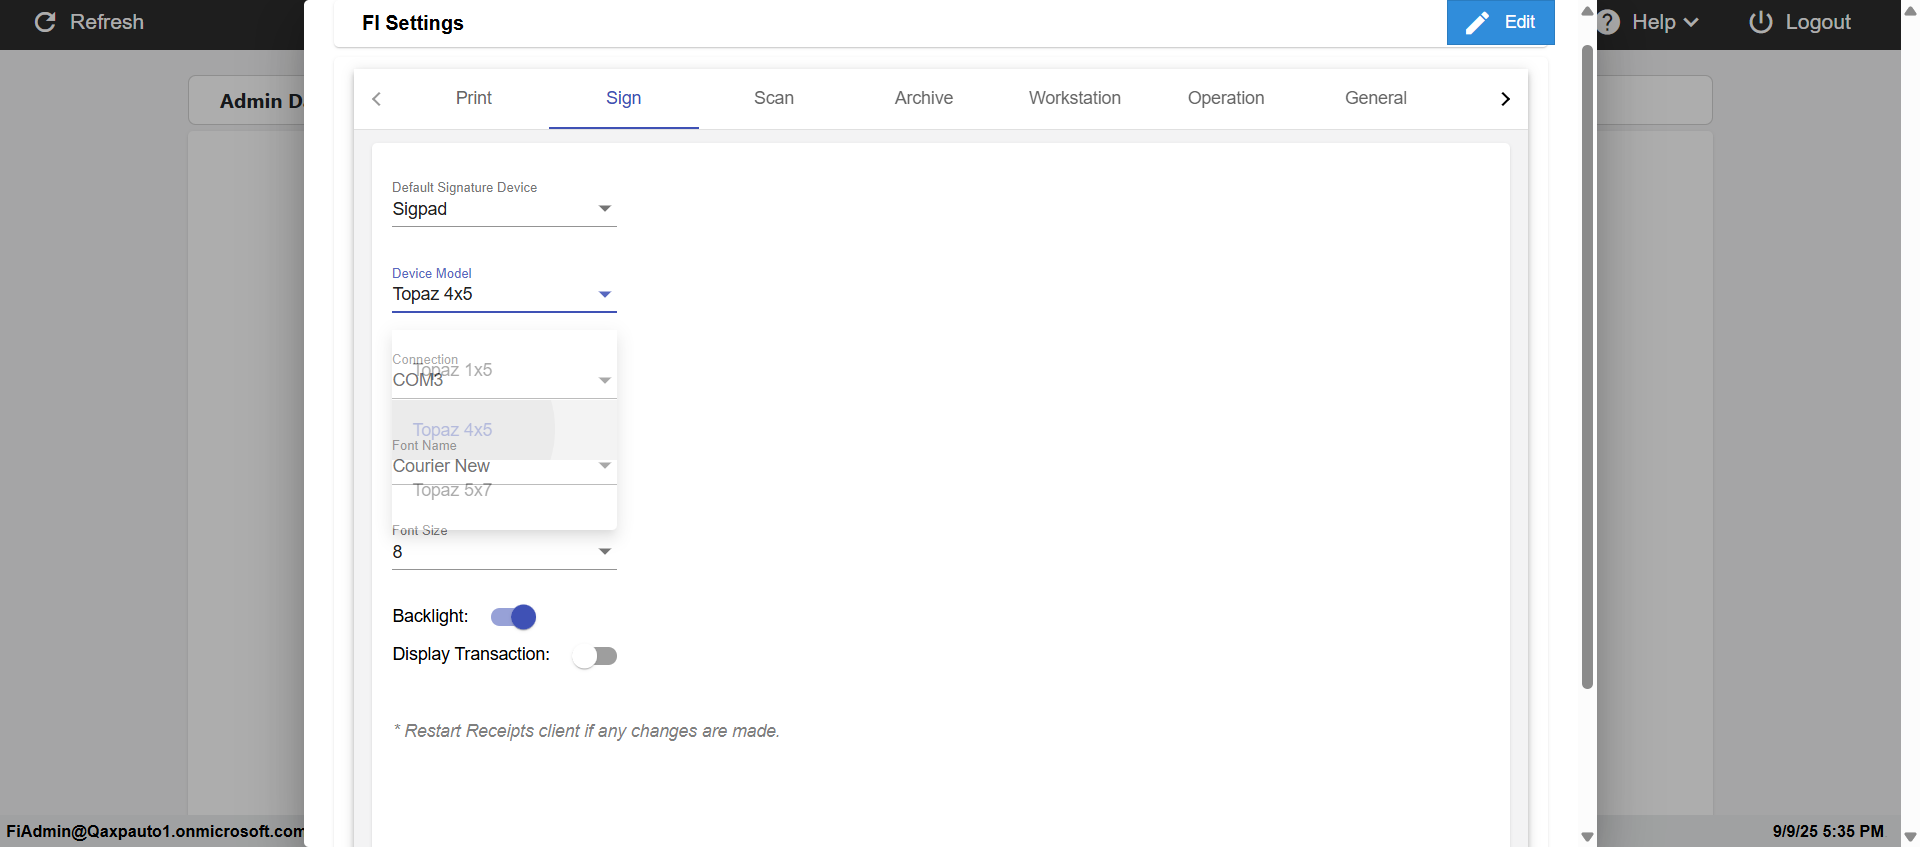Viewport: 1920px width, 847px height.
Task: Click the date and time in footer
Action: tap(1828, 831)
